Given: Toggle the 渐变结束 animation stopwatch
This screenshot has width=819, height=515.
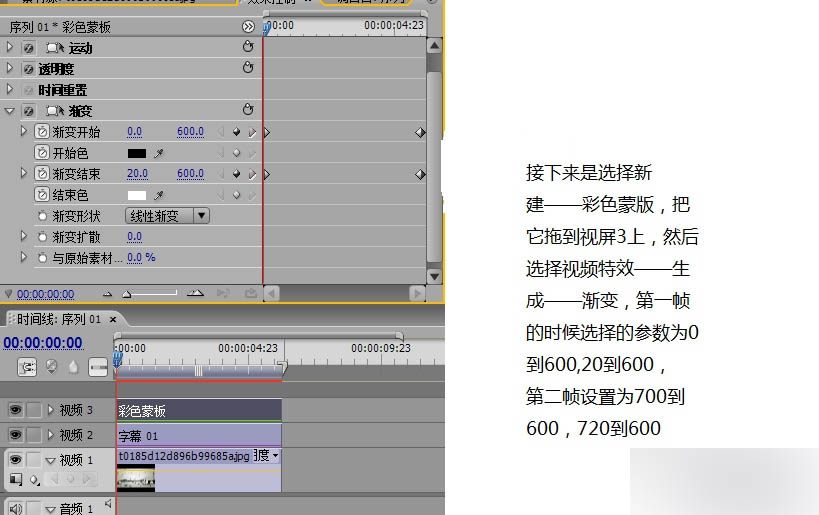Looking at the screenshot, I should tap(42, 173).
